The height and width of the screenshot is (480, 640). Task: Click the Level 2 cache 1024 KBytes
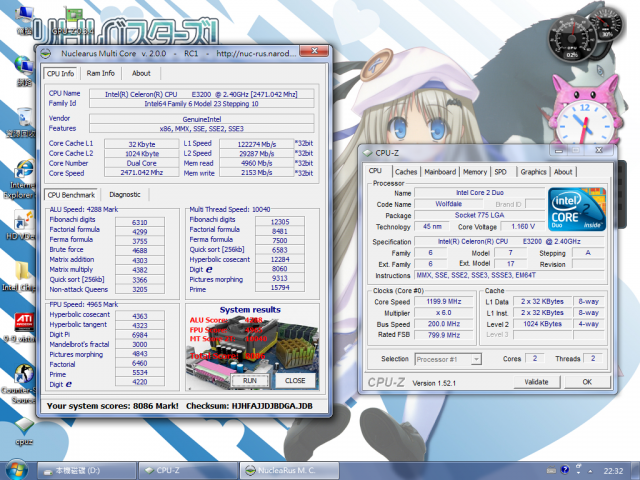542,324
